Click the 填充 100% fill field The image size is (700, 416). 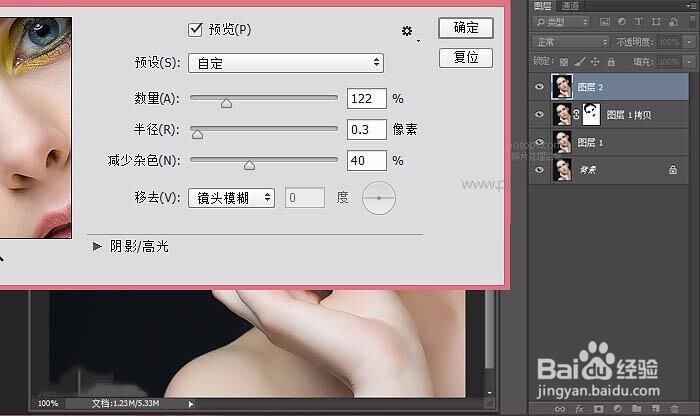pyautogui.click(x=670, y=62)
